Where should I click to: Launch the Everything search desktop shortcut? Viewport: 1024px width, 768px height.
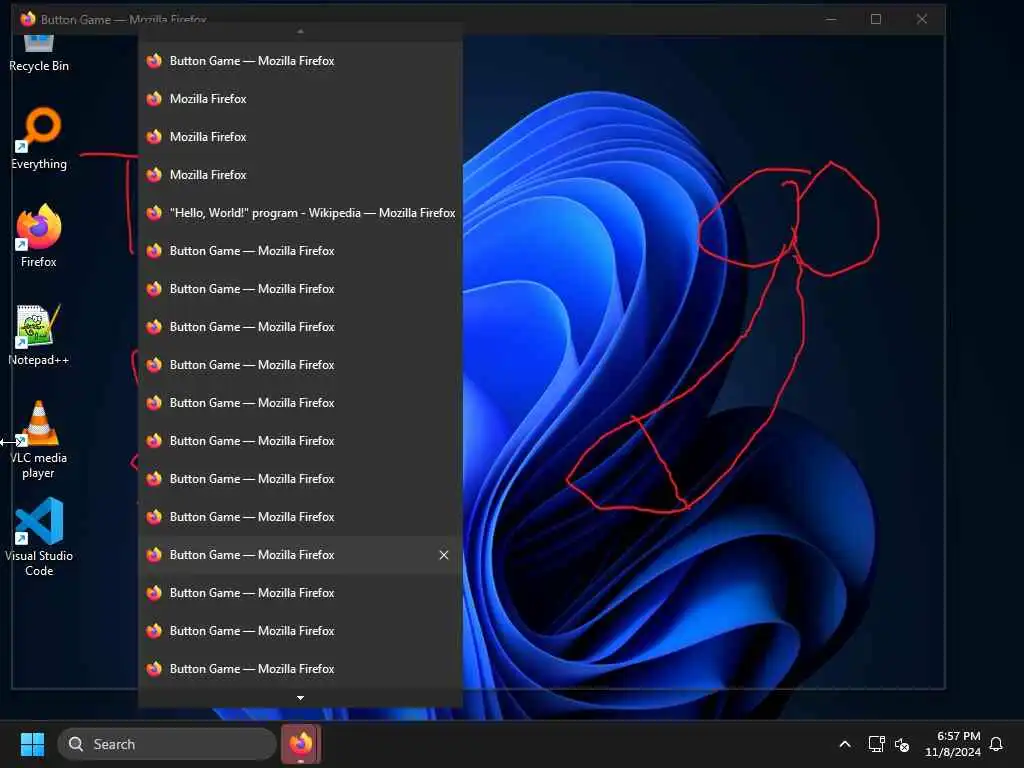(x=39, y=138)
